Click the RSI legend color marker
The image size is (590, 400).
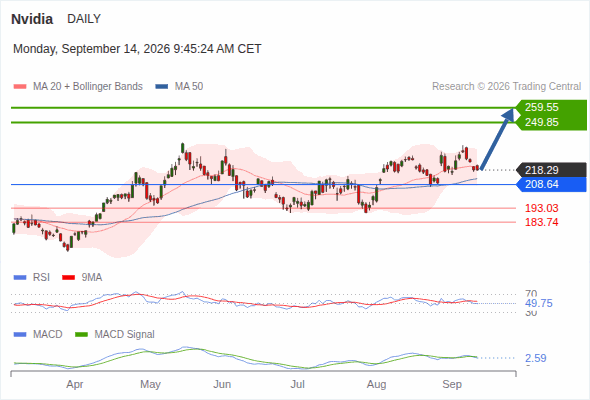coord(20,278)
